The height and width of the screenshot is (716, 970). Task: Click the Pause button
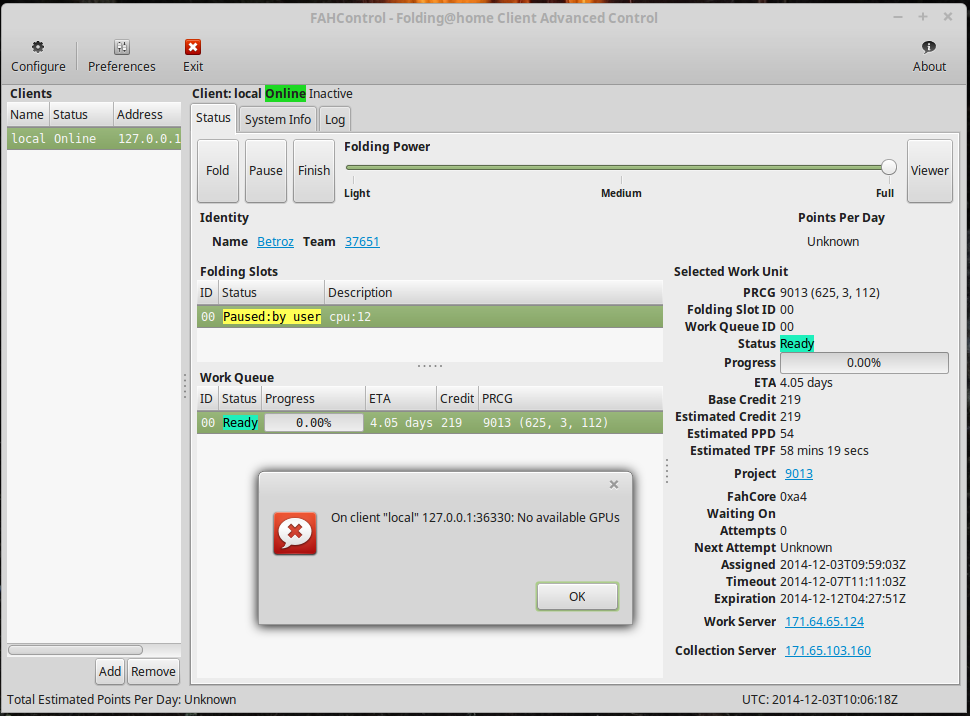(266, 171)
